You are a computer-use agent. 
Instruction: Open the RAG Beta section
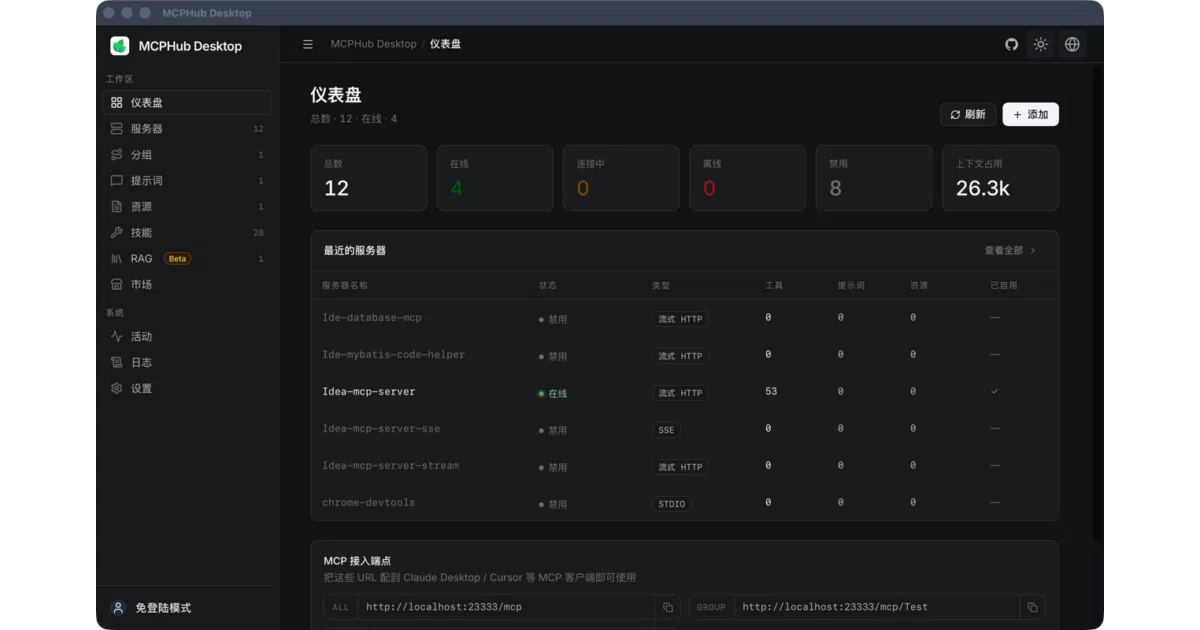point(187,259)
